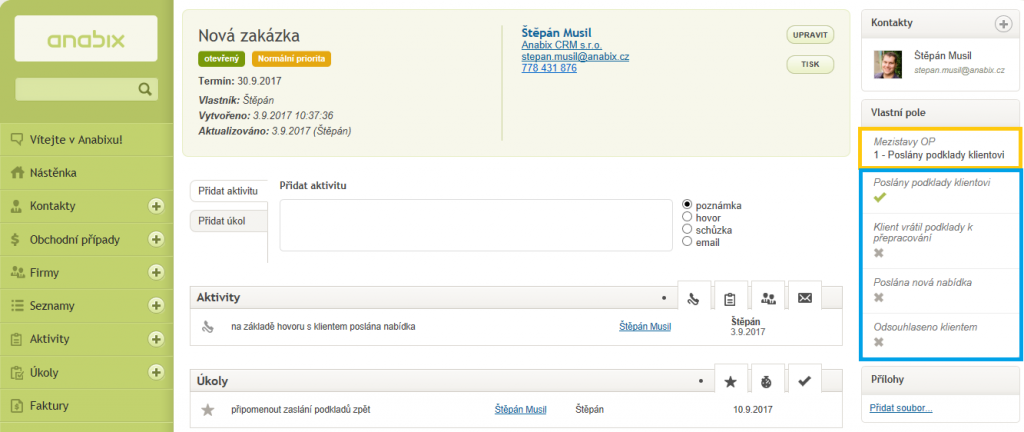Image resolution: width=1024 pixels, height=432 pixels.
Task: Show completed tasks via checkmark filter icon
Action: 805,382
